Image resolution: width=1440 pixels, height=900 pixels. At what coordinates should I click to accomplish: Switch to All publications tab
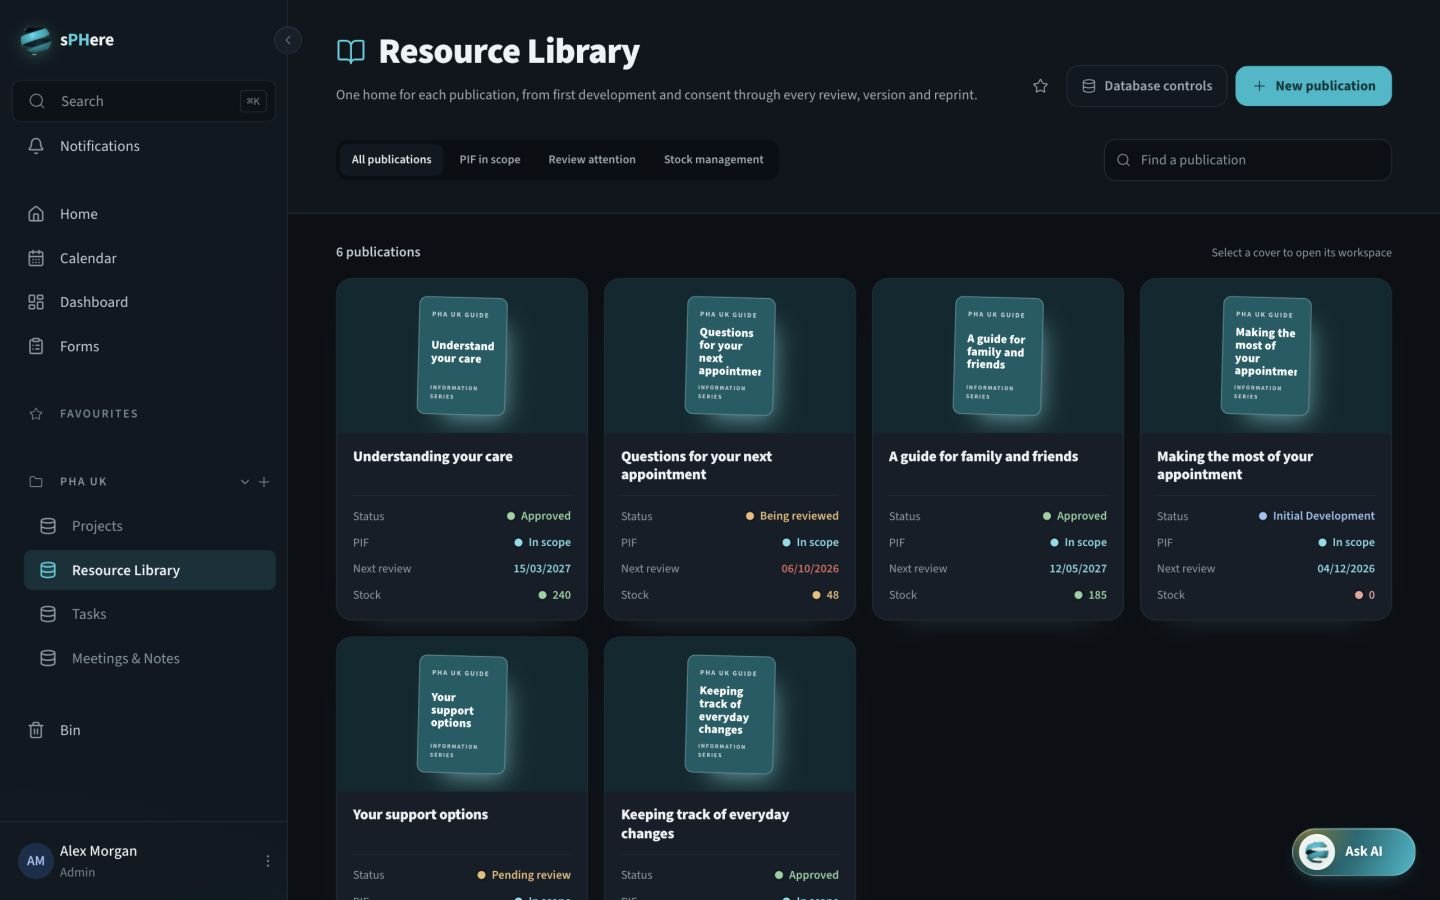click(x=392, y=160)
